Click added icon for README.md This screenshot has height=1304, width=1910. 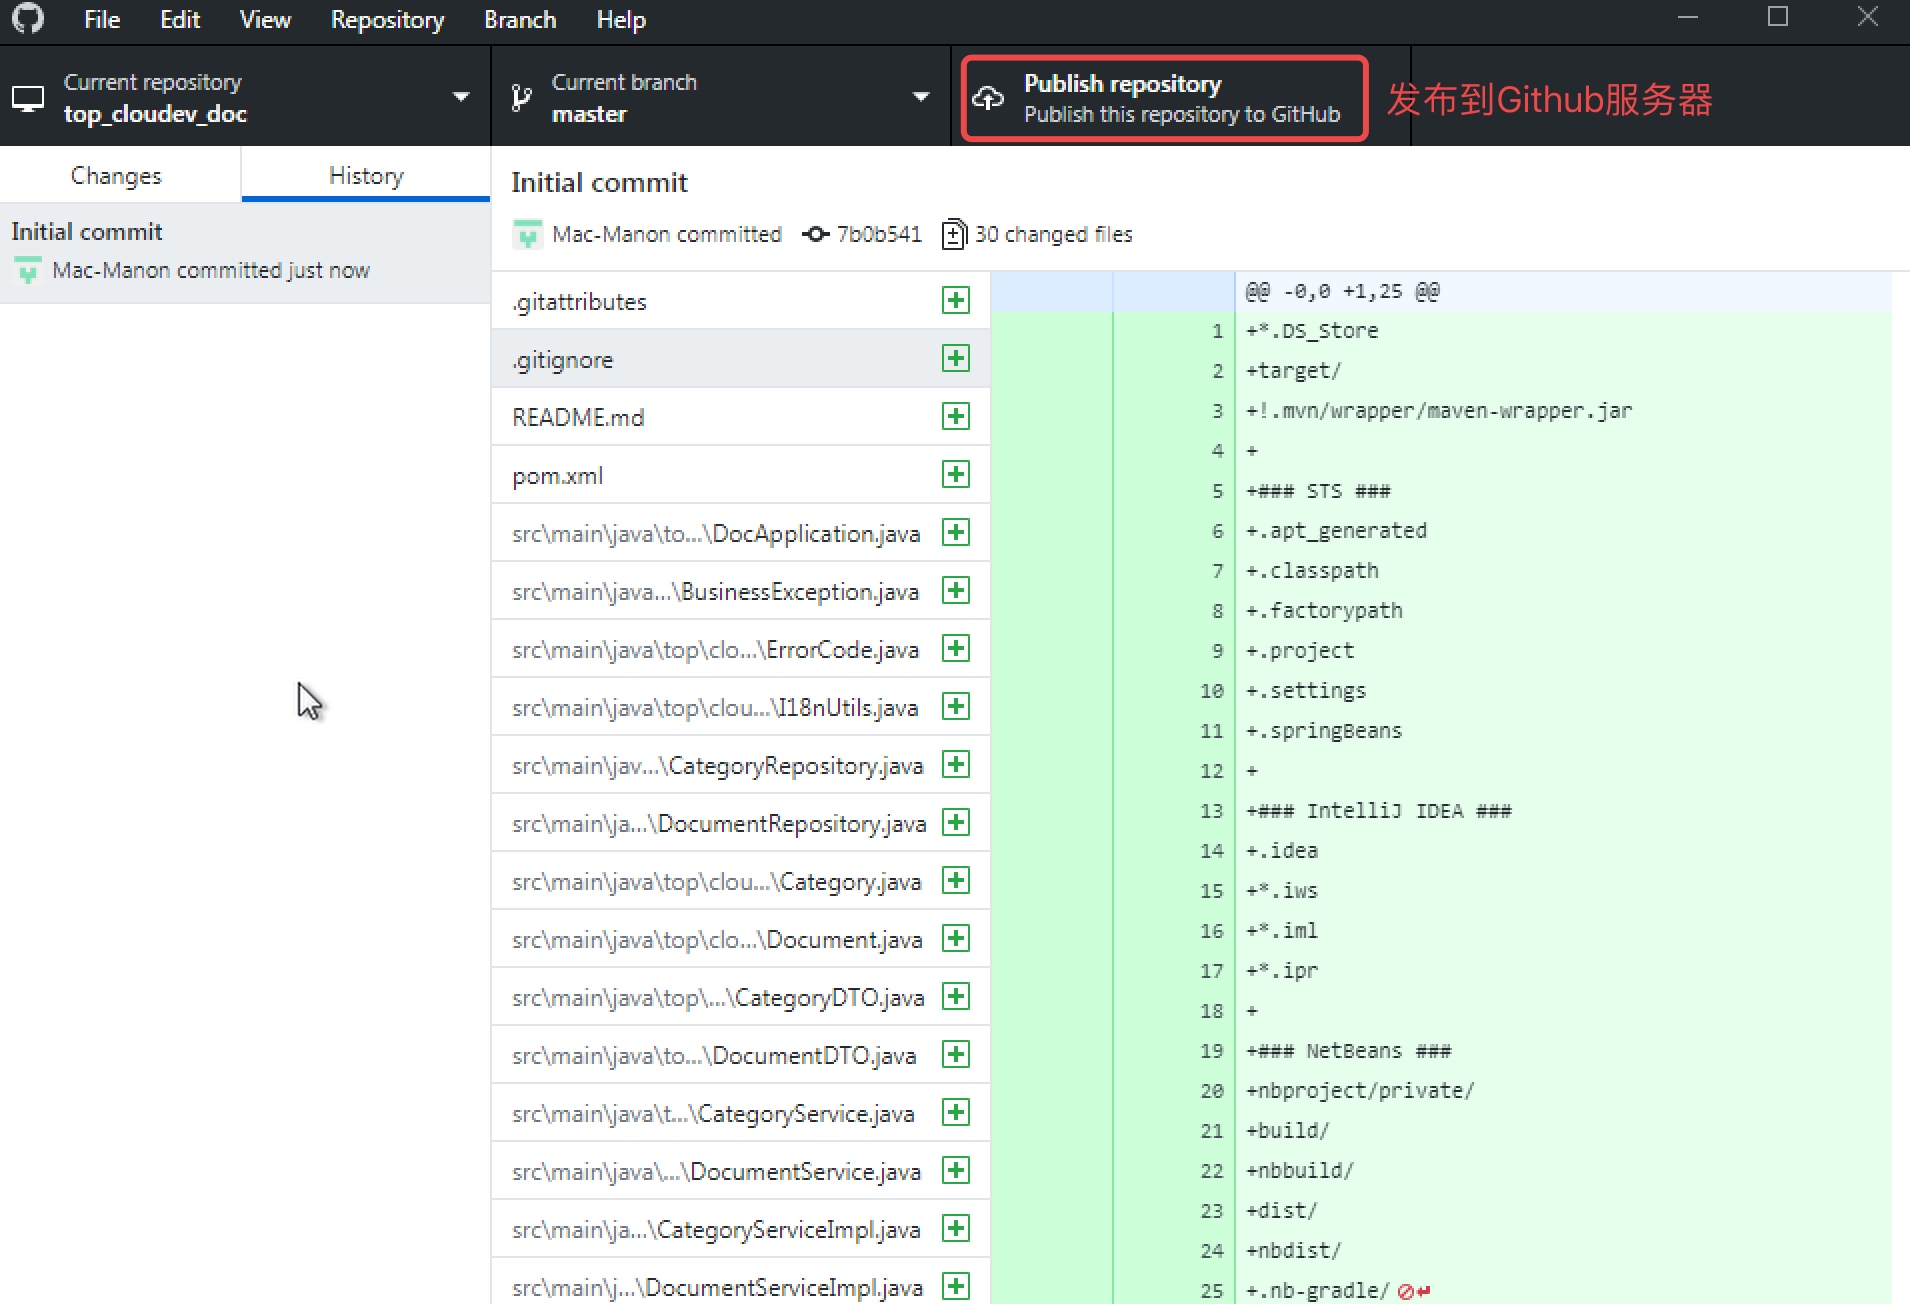click(956, 416)
